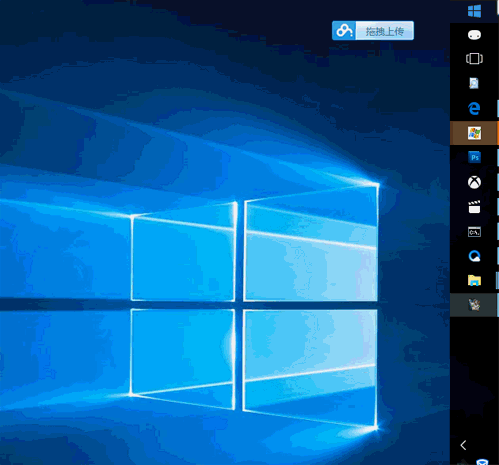Click the 拖拽上传 drag-upload button
Viewport: 499px width, 465px height.
385,31
